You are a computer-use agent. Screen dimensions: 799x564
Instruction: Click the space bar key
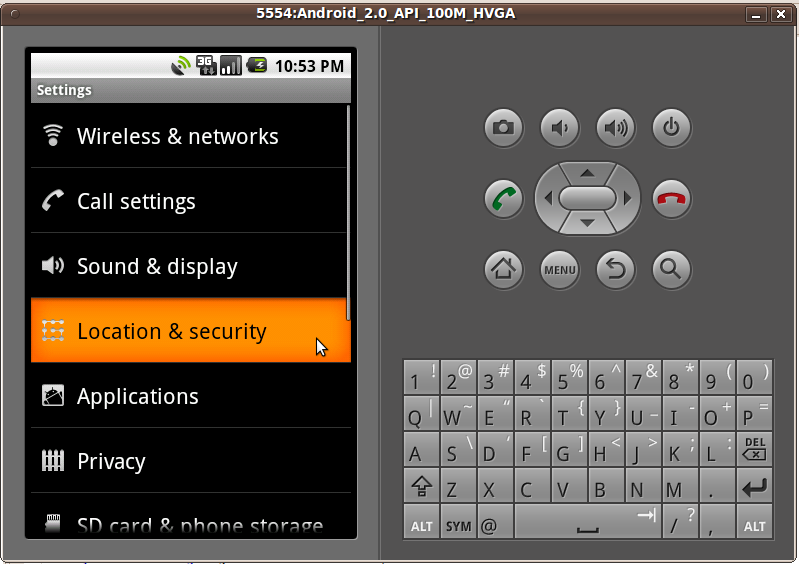(588, 522)
